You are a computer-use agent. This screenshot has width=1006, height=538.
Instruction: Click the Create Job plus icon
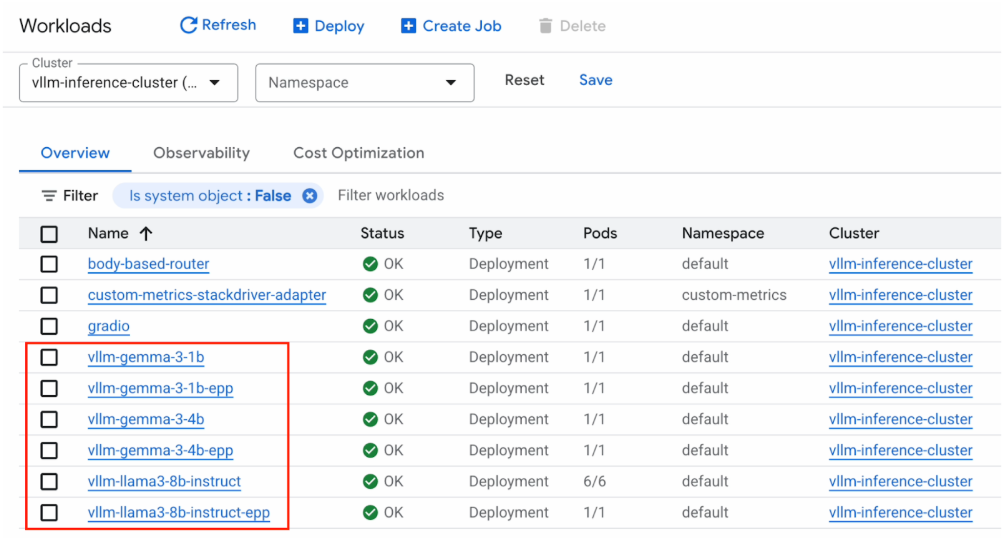(408, 26)
